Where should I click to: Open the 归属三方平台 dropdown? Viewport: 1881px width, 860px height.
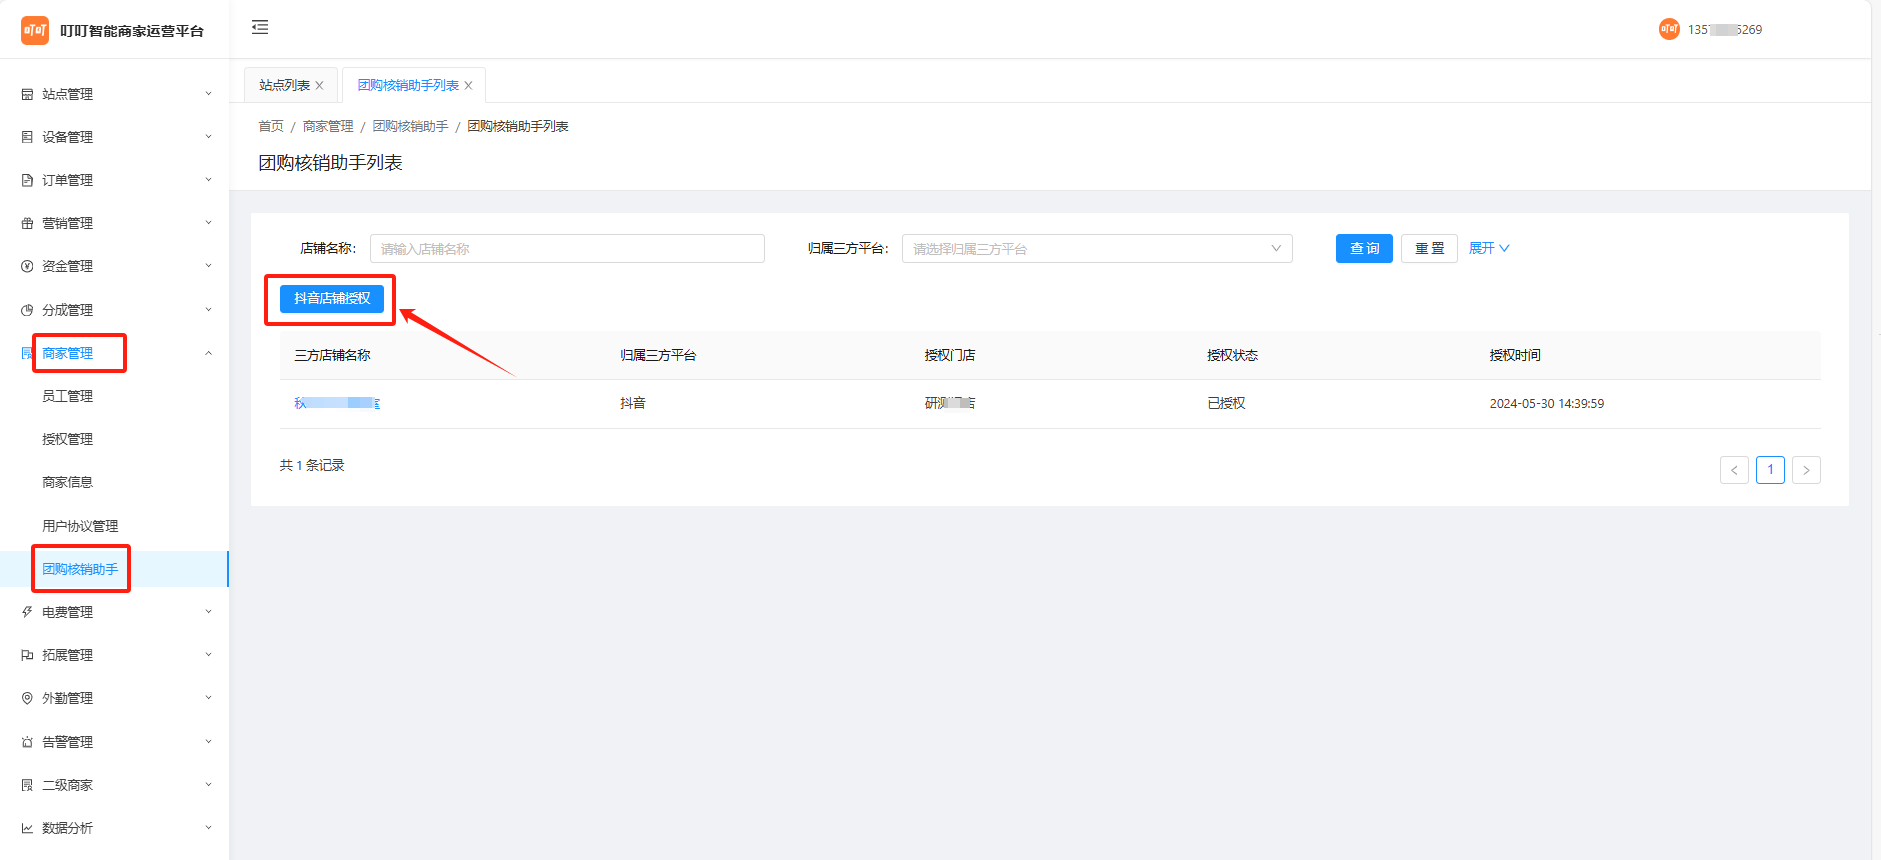pos(1096,249)
